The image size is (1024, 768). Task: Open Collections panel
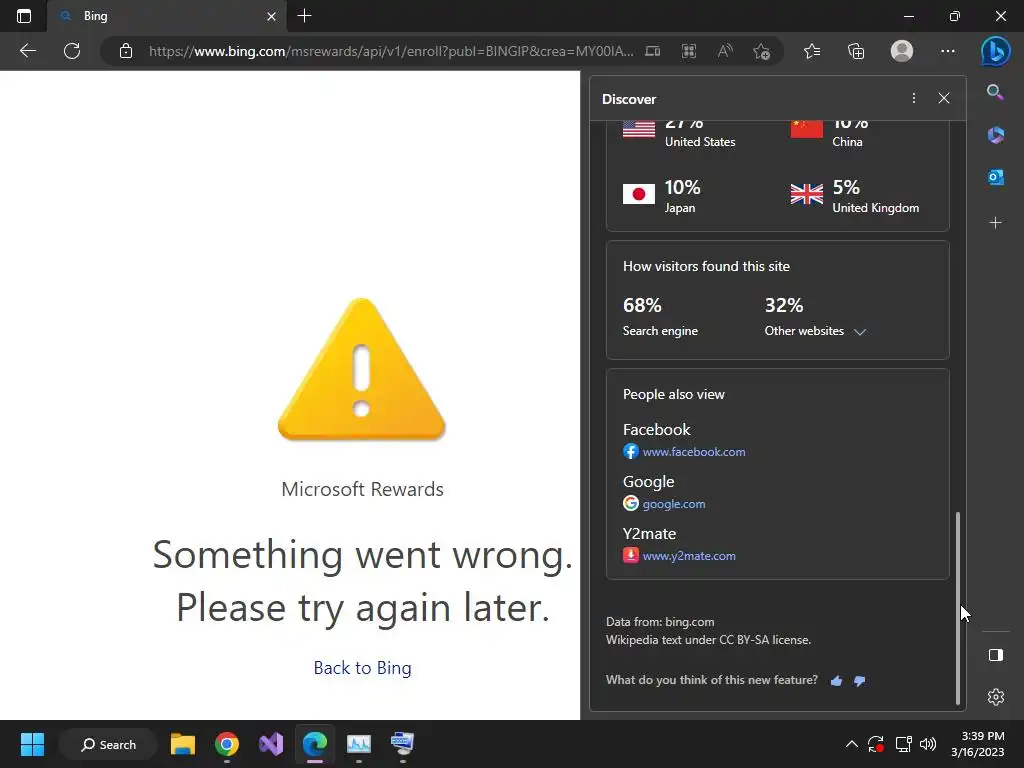click(856, 51)
